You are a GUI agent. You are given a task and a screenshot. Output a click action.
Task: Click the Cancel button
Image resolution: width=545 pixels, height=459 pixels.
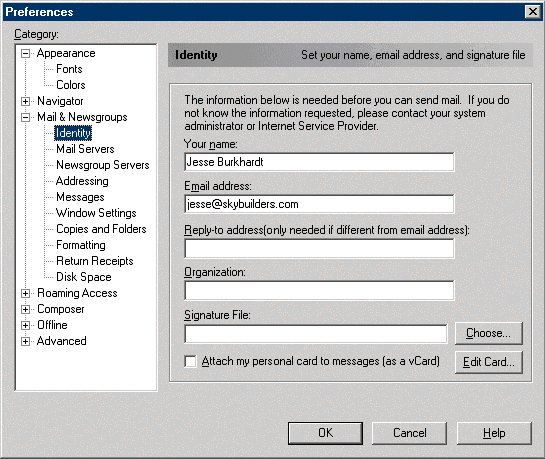pyautogui.click(x=409, y=433)
